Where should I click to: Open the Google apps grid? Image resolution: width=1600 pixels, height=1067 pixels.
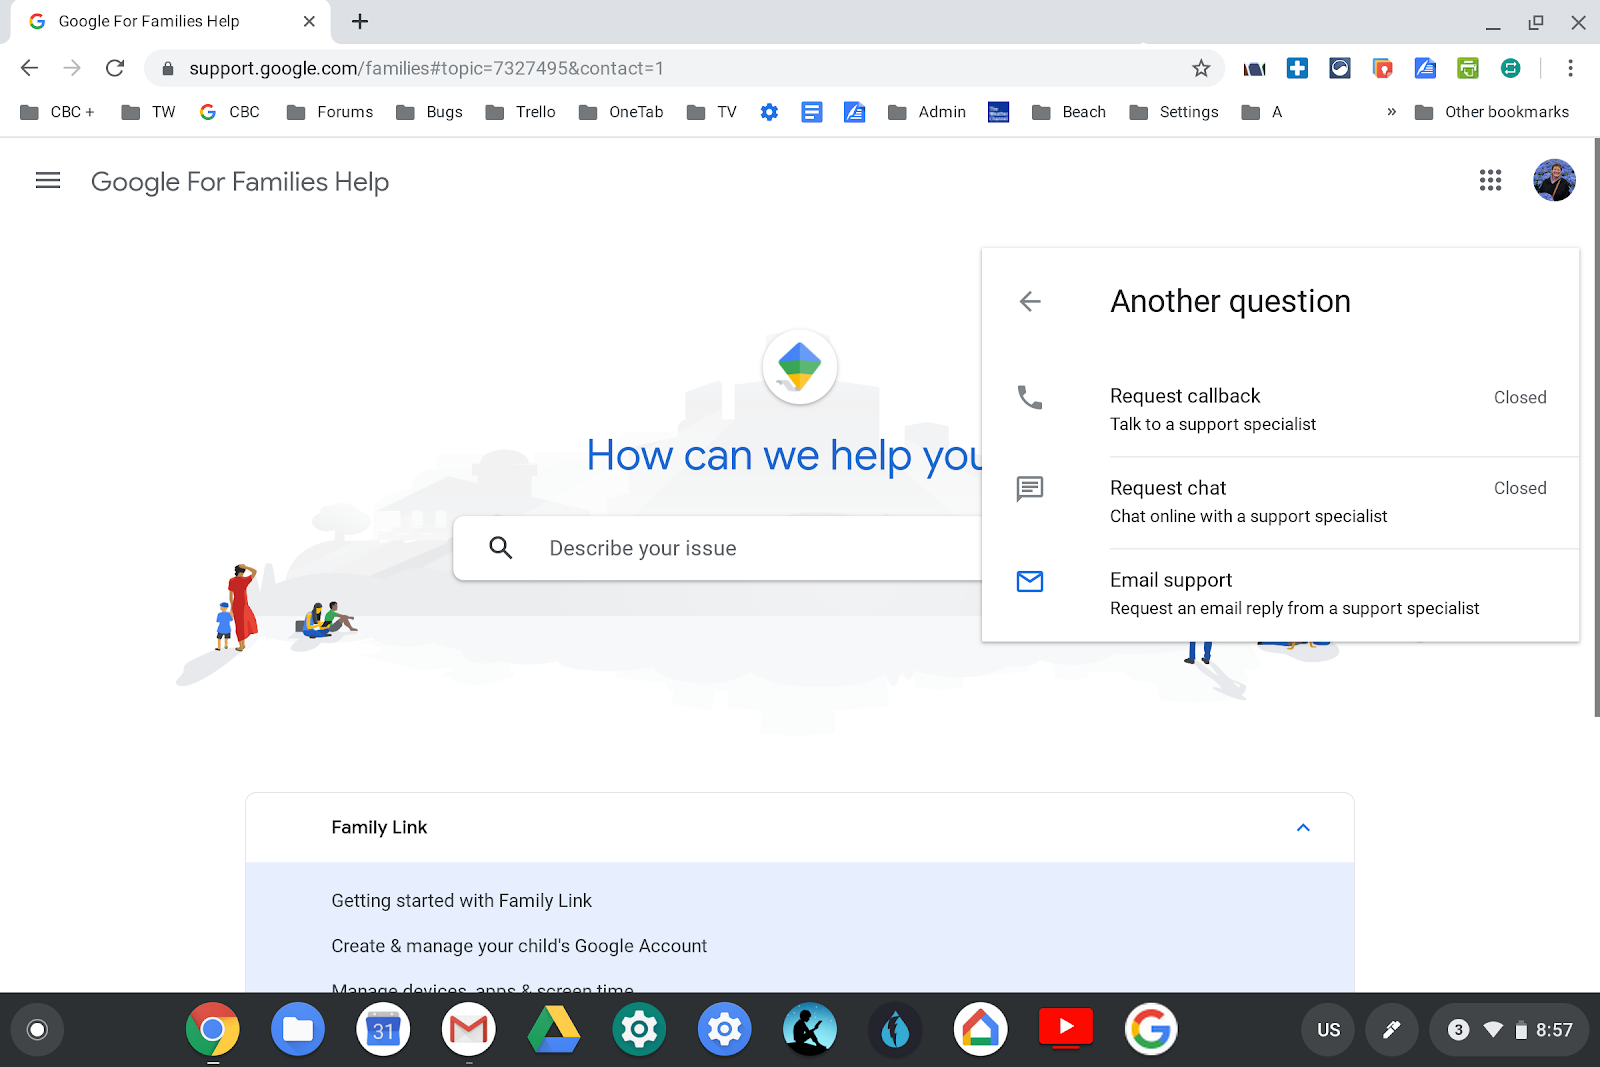pyautogui.click(x=1490, y=180)
